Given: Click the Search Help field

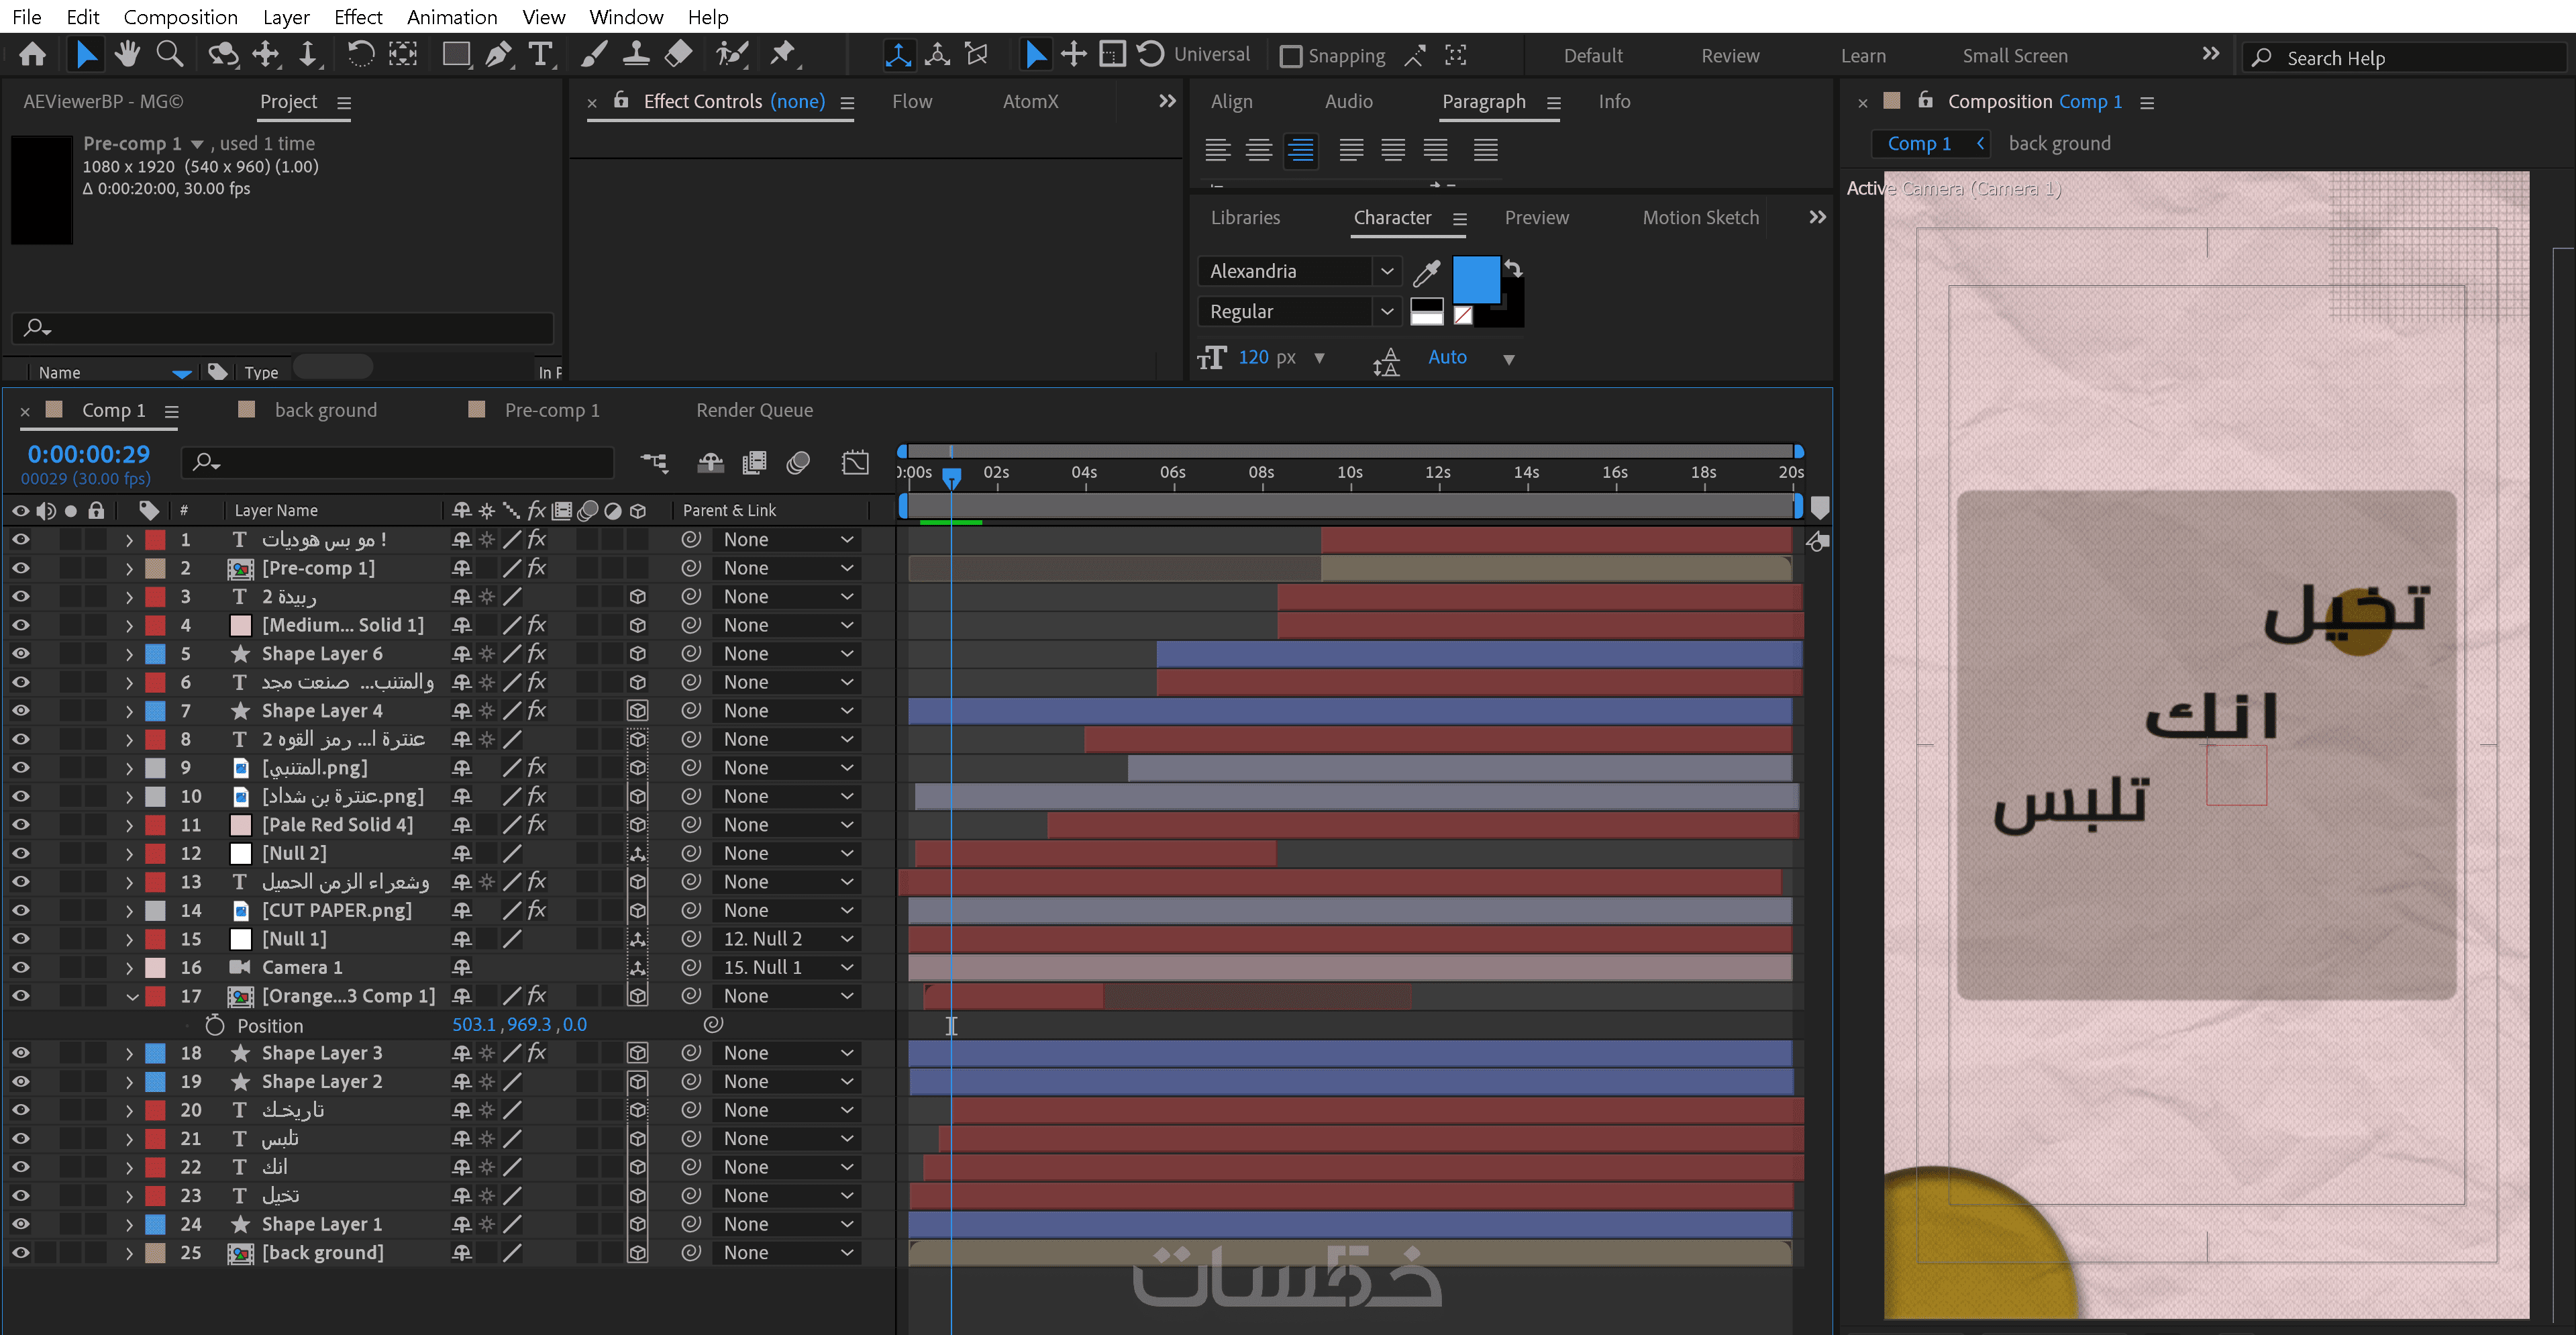Looking at the screenshot, I should (2404, 58).
